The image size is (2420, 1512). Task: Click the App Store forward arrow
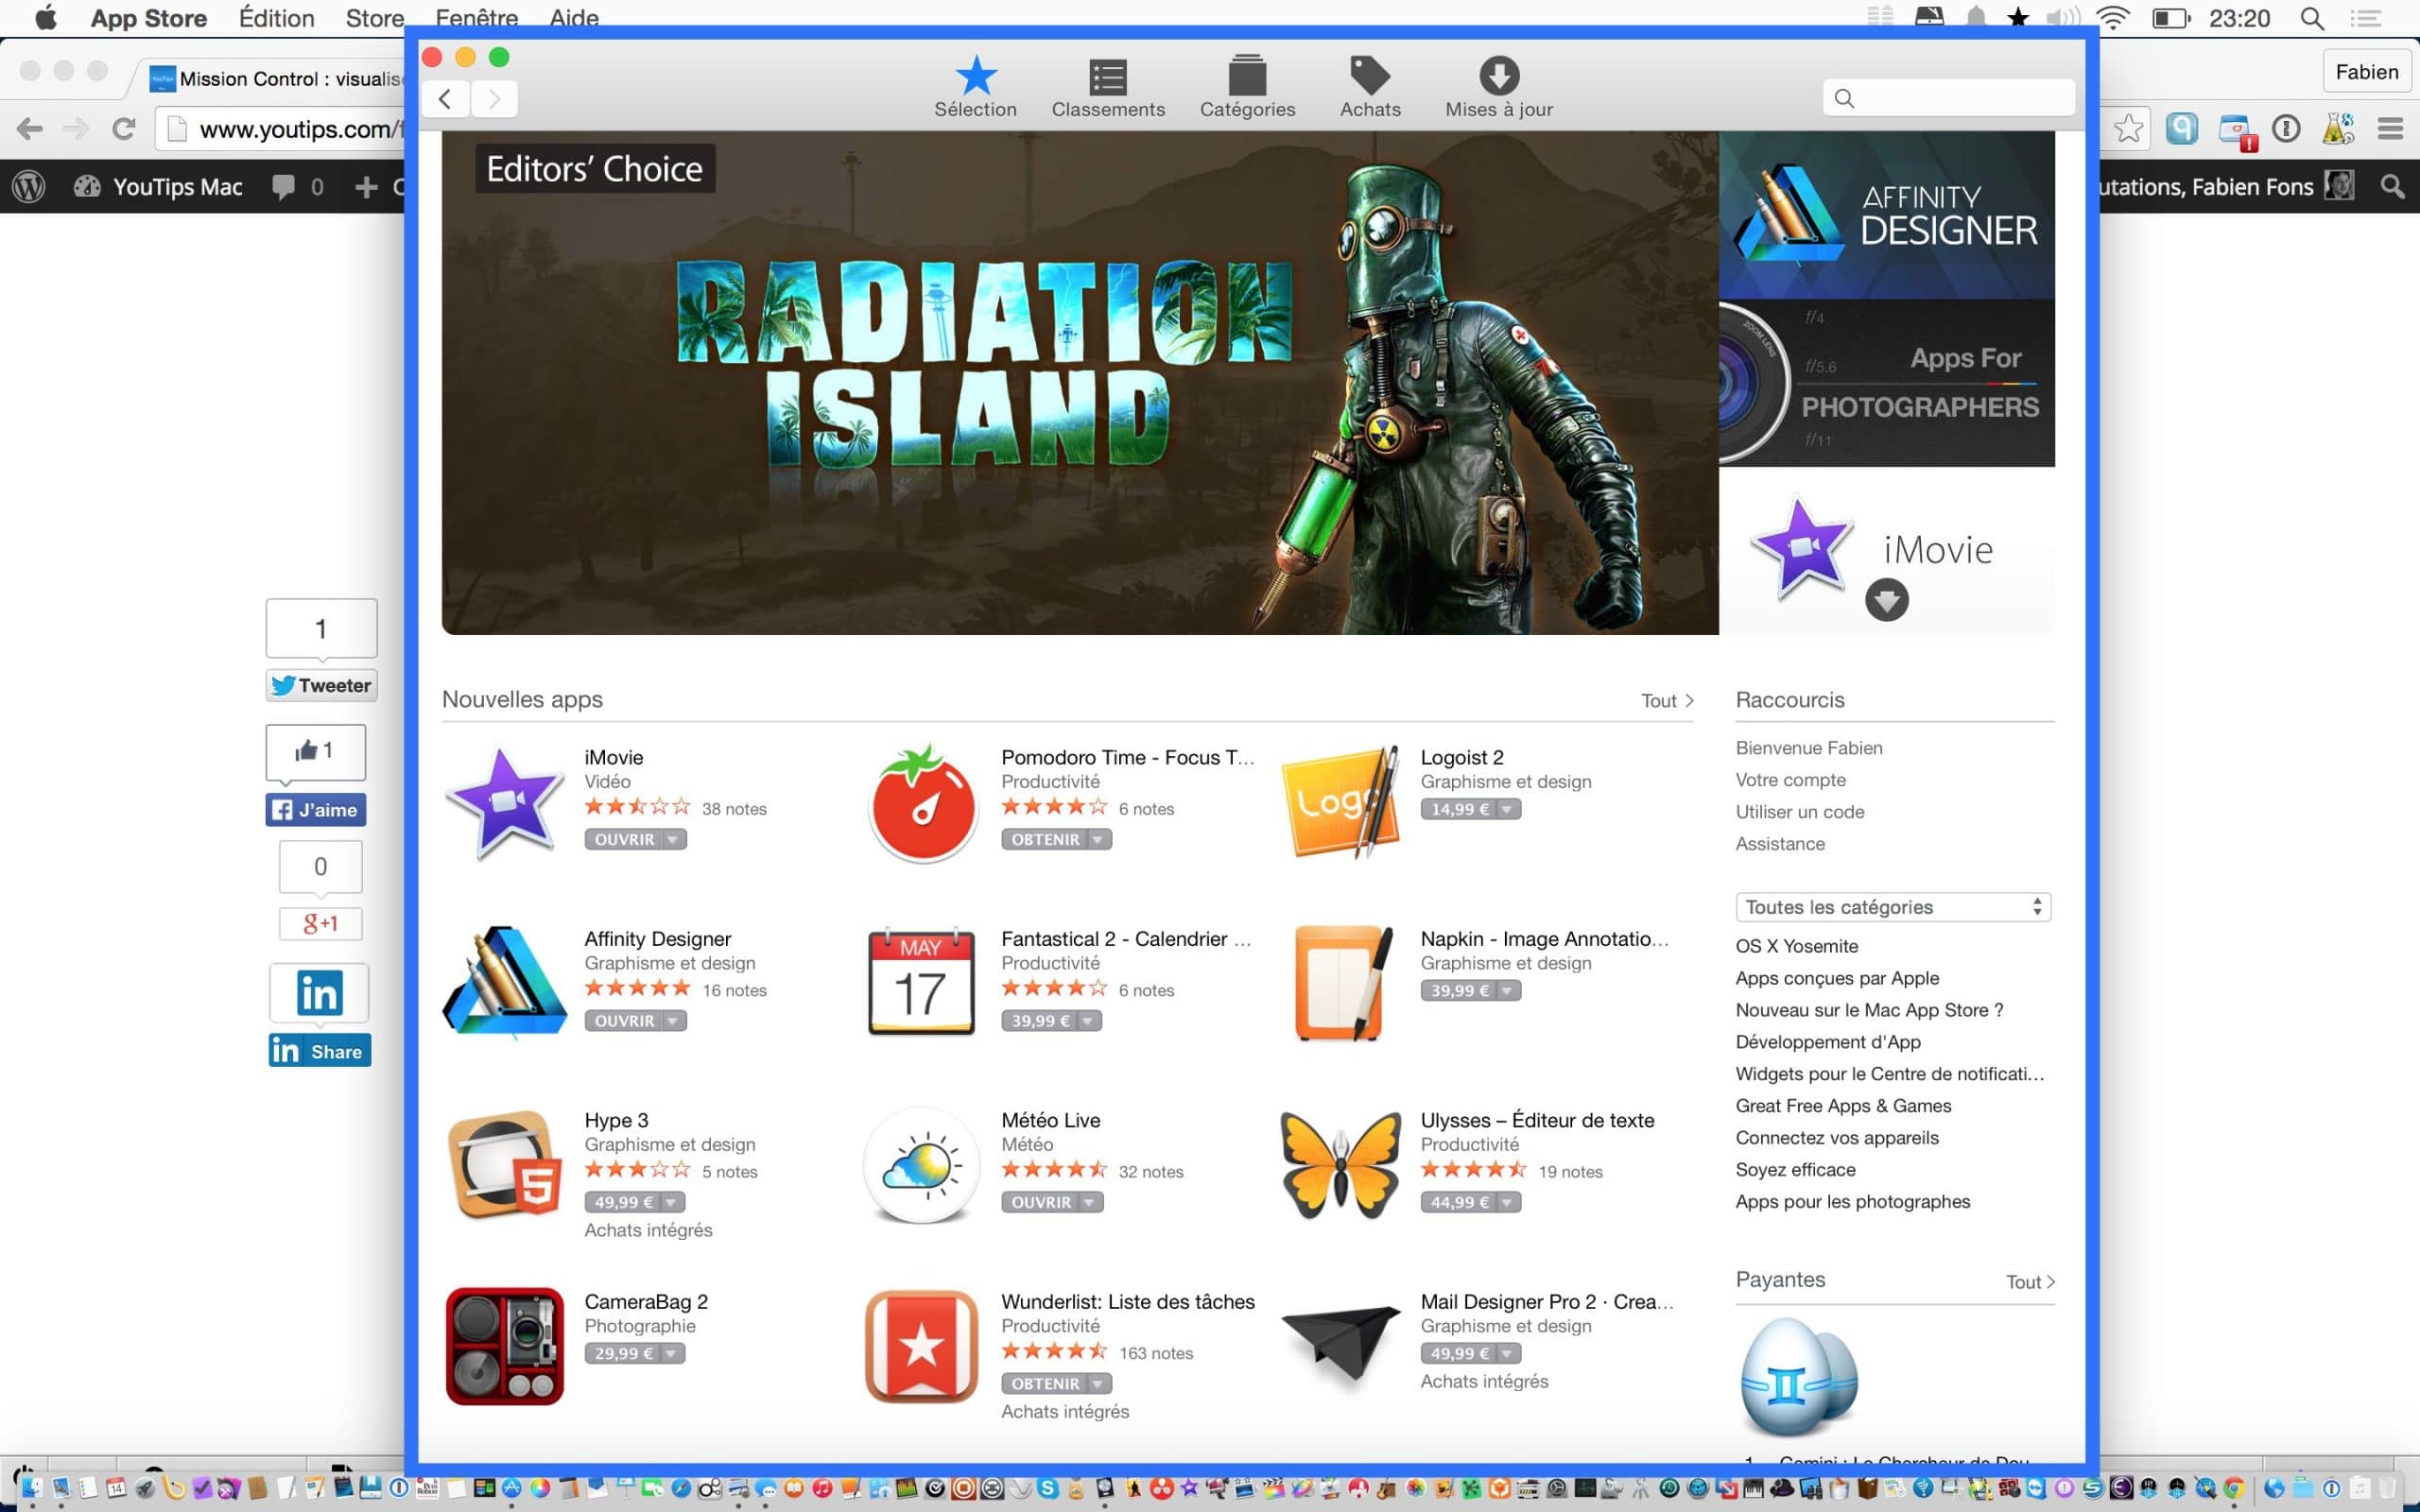(494, 99)
